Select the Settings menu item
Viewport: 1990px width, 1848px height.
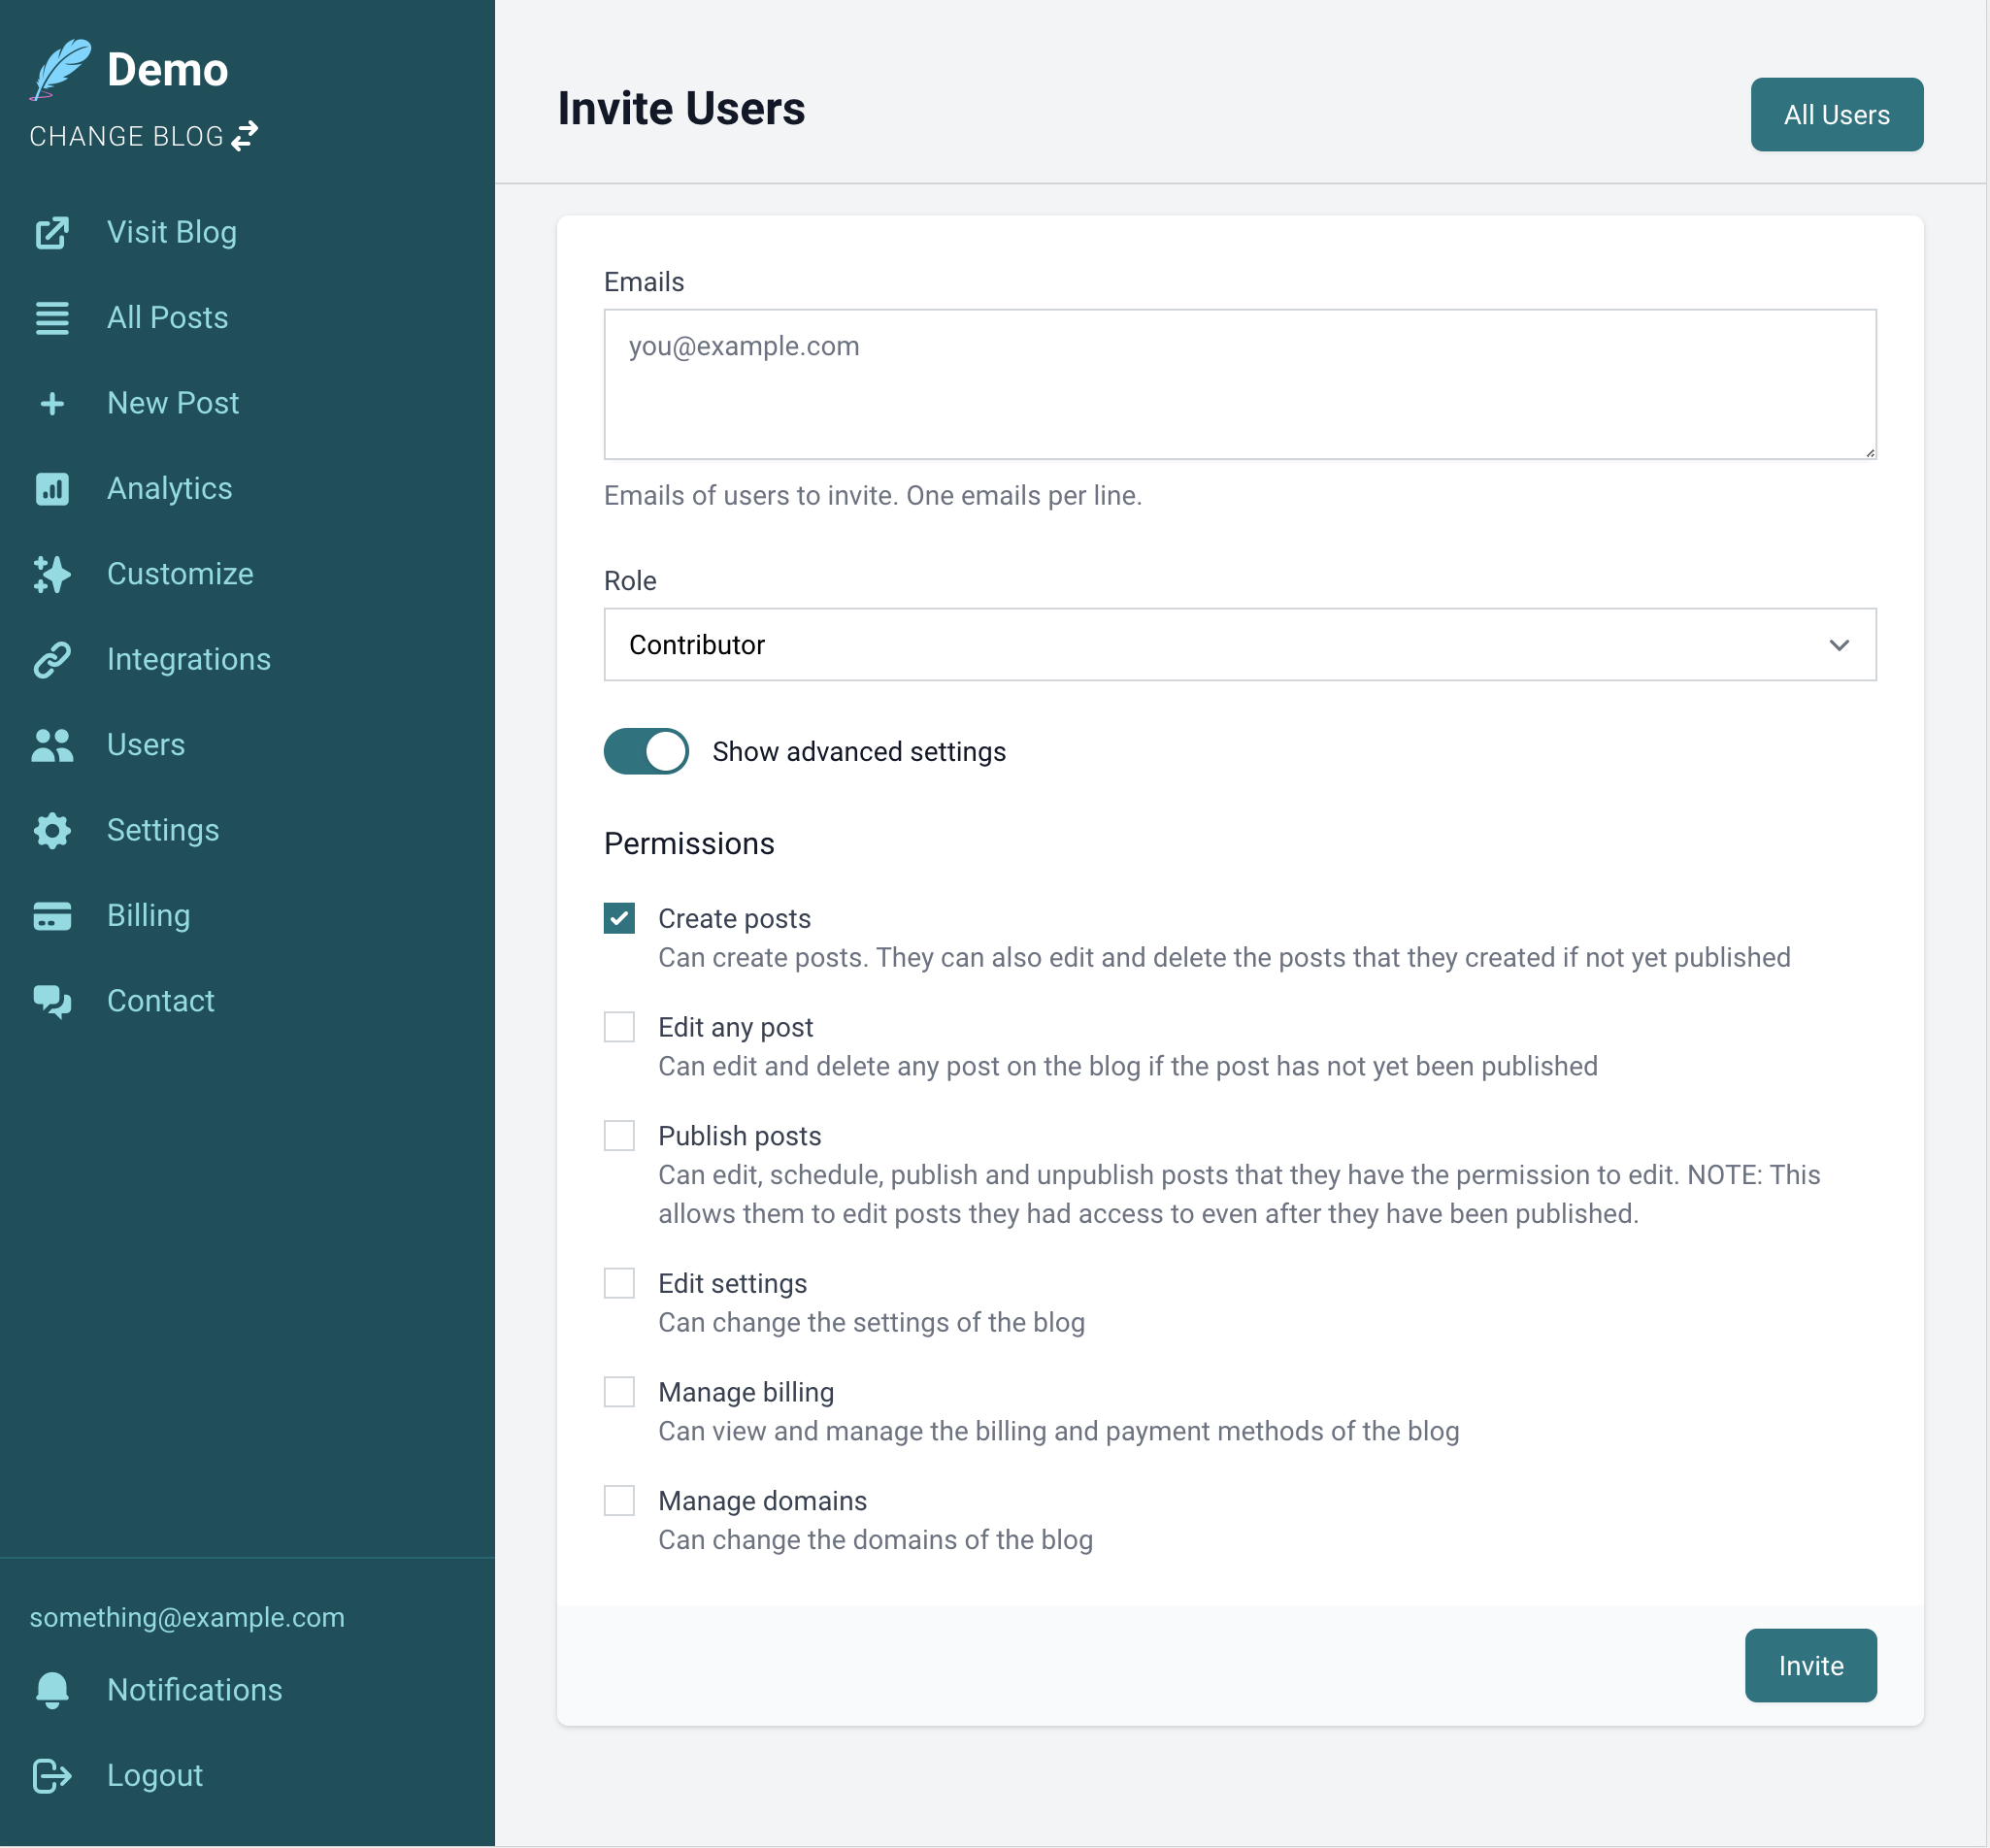tap(163, 830)
